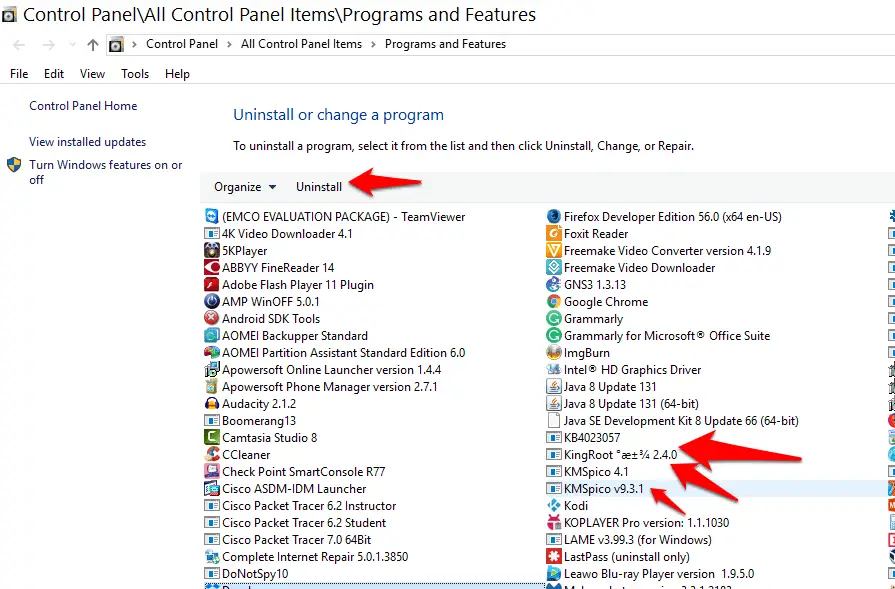Click the Firefox Developer Edition icon

point(554,216)
